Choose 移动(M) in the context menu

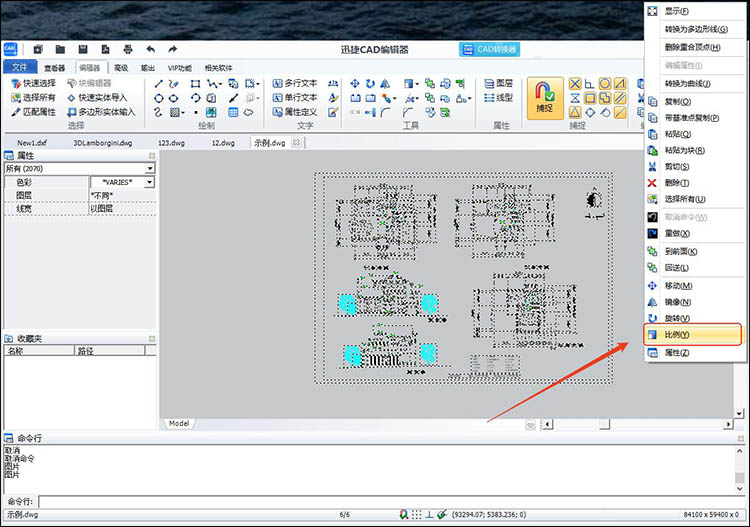693,286
